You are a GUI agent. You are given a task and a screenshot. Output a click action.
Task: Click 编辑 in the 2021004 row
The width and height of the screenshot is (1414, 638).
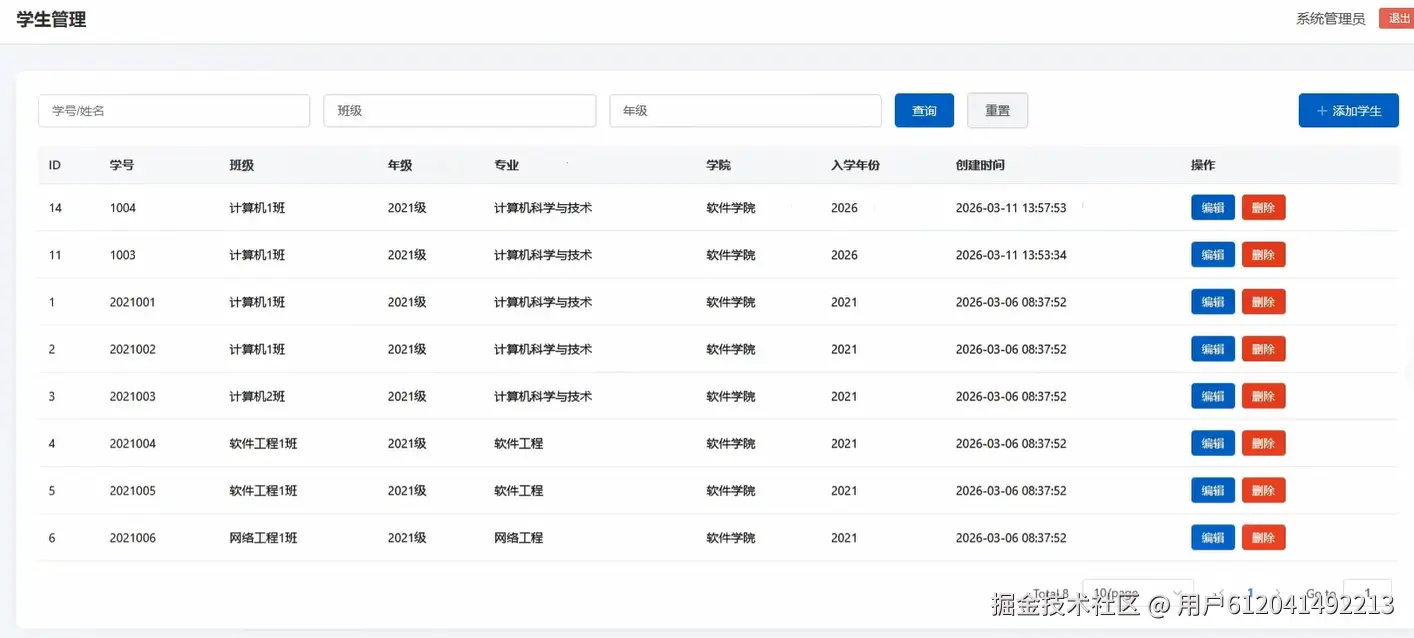[x=1213, y=443]
